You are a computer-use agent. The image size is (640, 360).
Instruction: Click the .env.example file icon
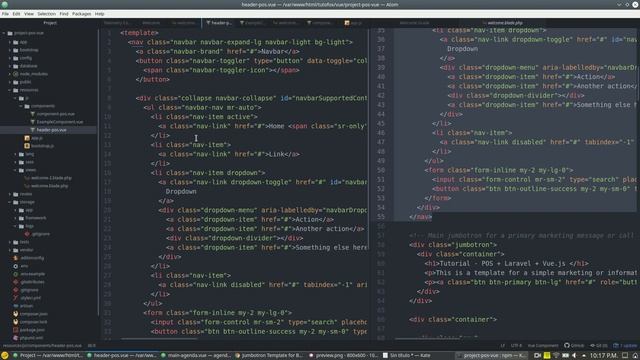[x=16, y=274]
